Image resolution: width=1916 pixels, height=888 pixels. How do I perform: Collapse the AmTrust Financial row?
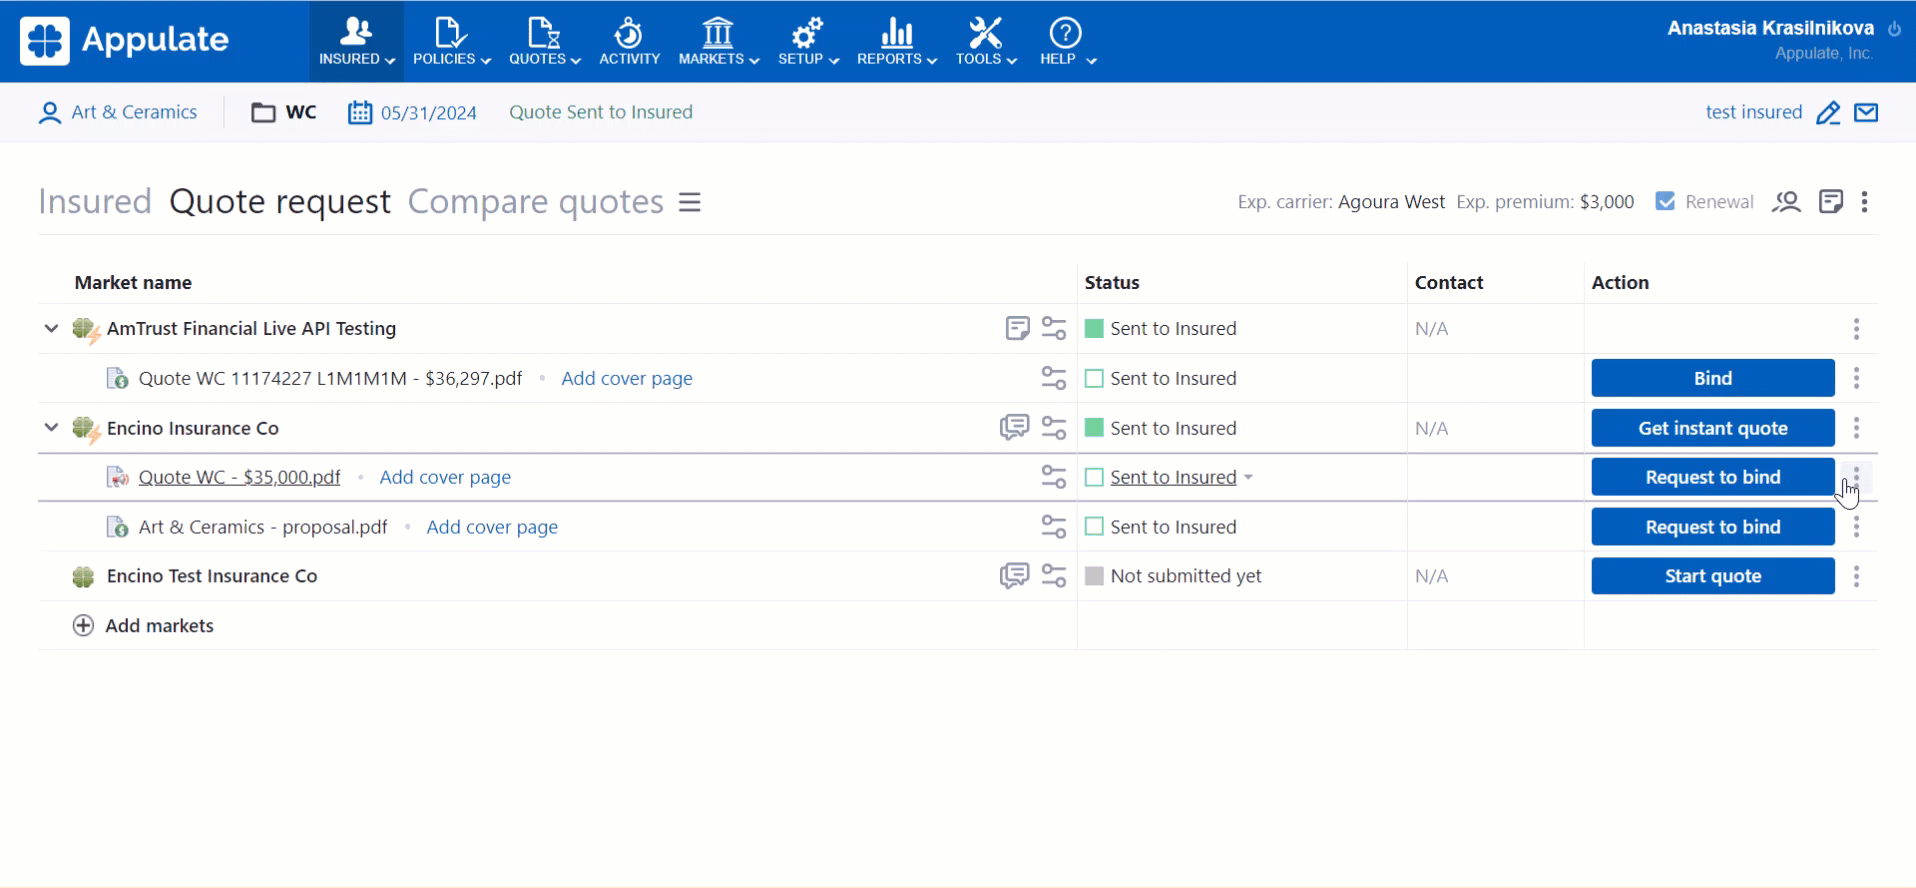tap(51, 328)
